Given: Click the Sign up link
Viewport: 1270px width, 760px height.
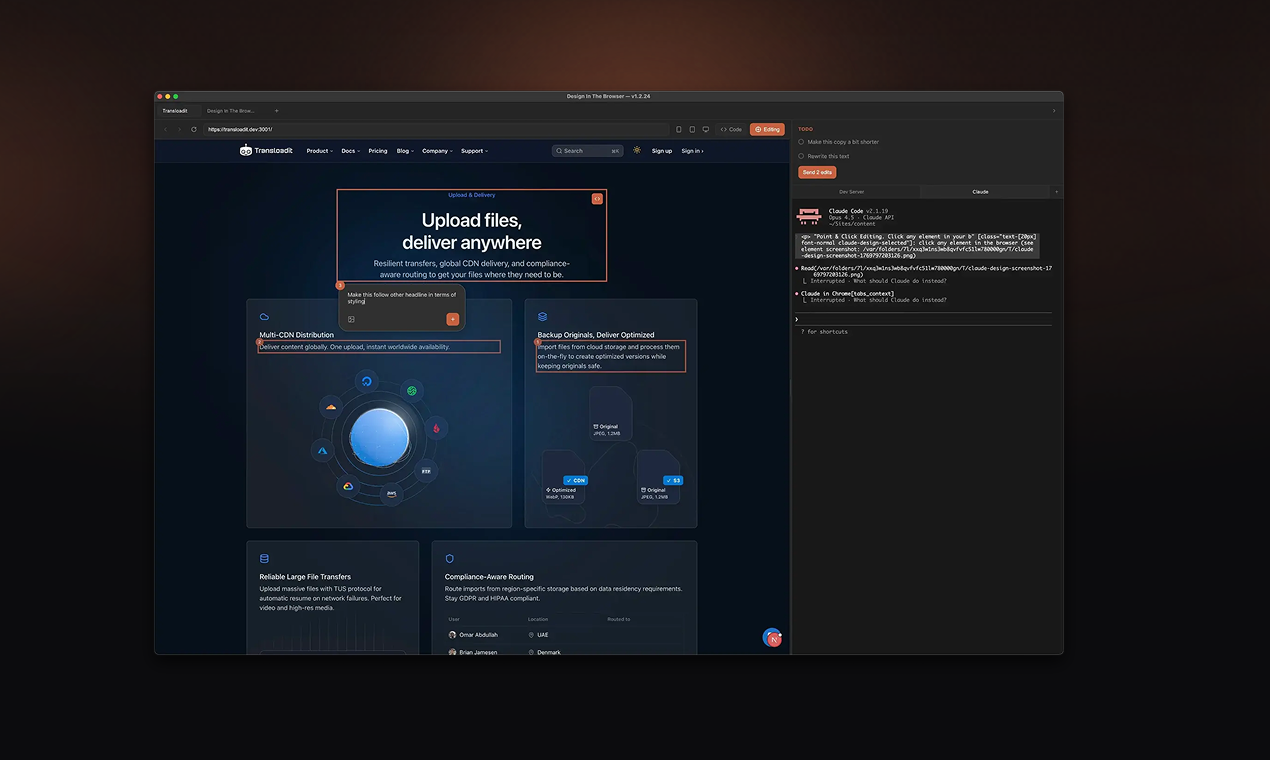Looking at the screenshot, I should [662, 150].
